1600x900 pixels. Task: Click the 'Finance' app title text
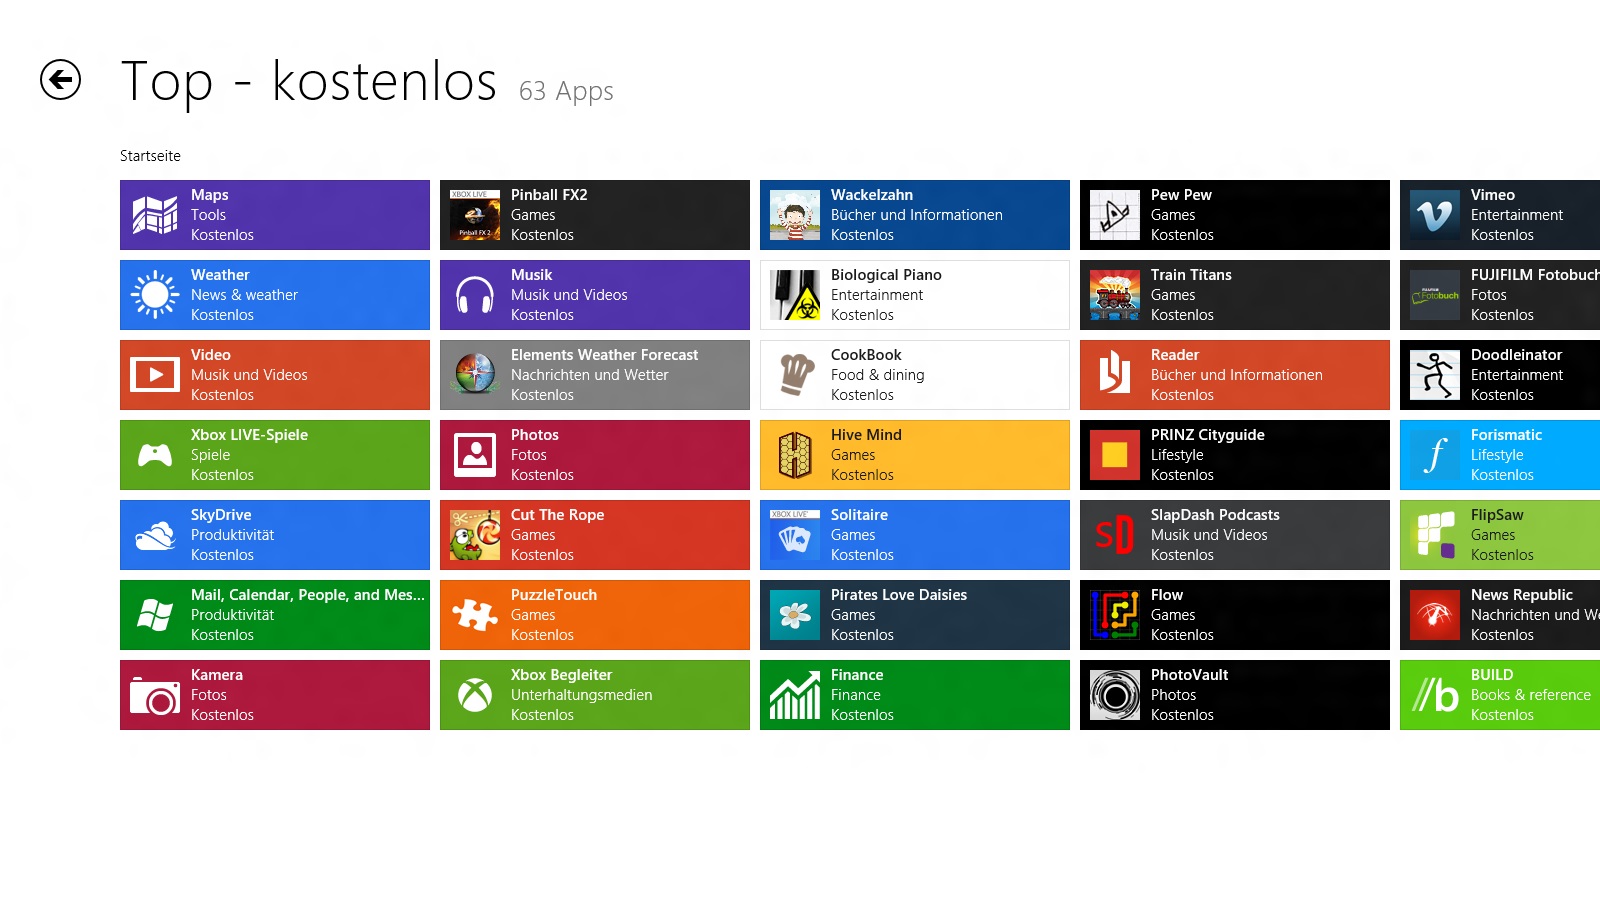857,675
